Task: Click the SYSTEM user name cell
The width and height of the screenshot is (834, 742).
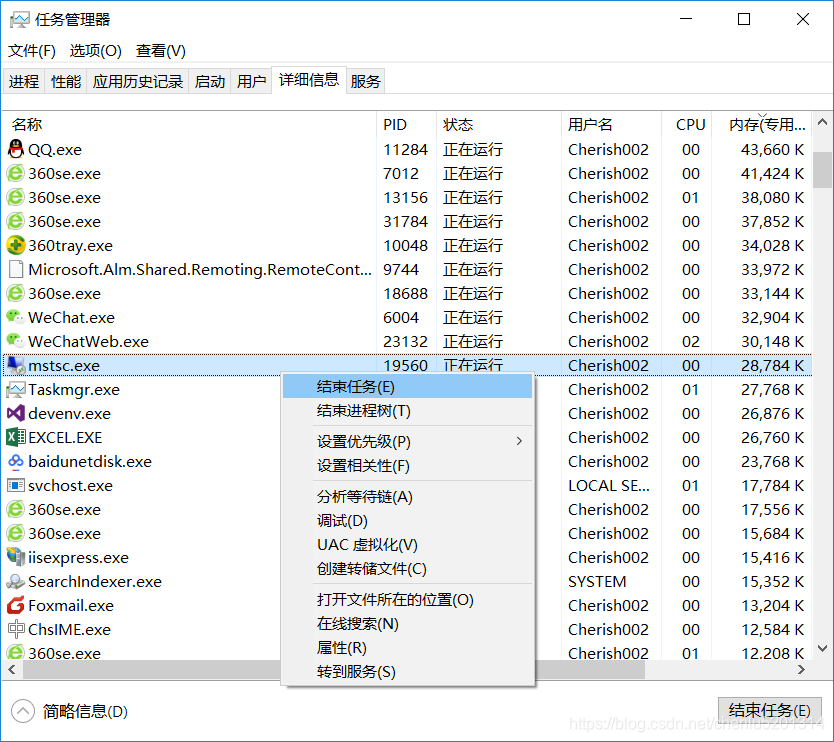Action: coord(597,581)
